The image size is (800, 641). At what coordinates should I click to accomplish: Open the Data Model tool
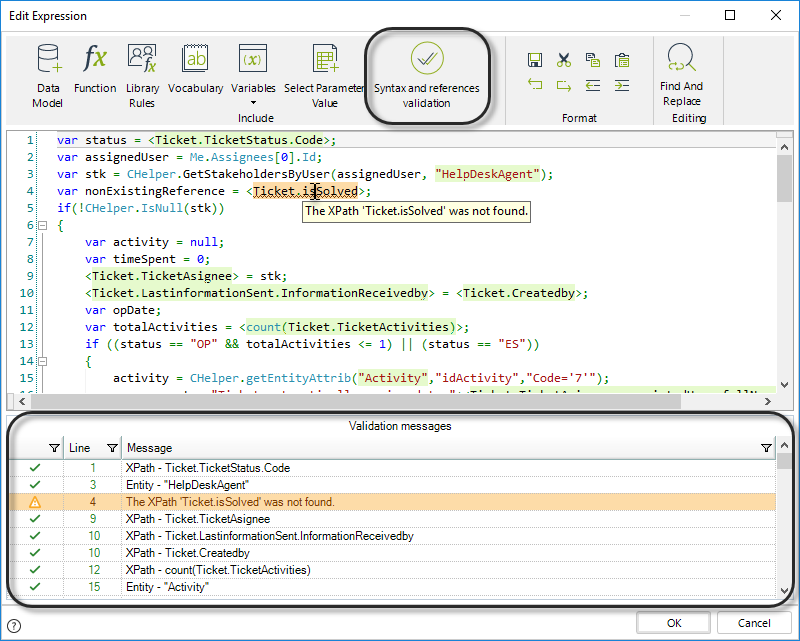(x=47, y=76)
